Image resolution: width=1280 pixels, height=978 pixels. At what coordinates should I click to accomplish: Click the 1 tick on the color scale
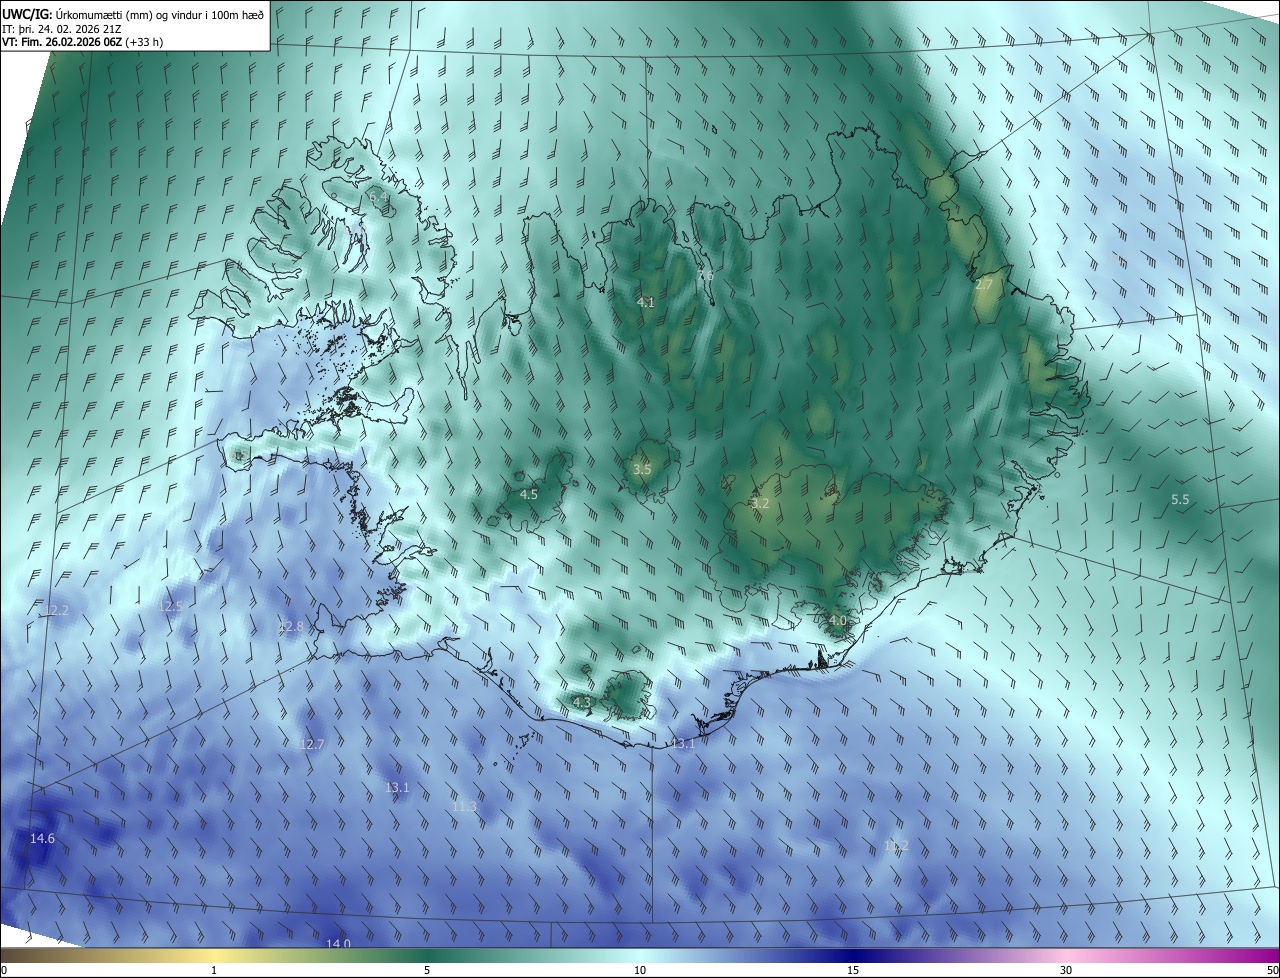(x=214, y=970)
